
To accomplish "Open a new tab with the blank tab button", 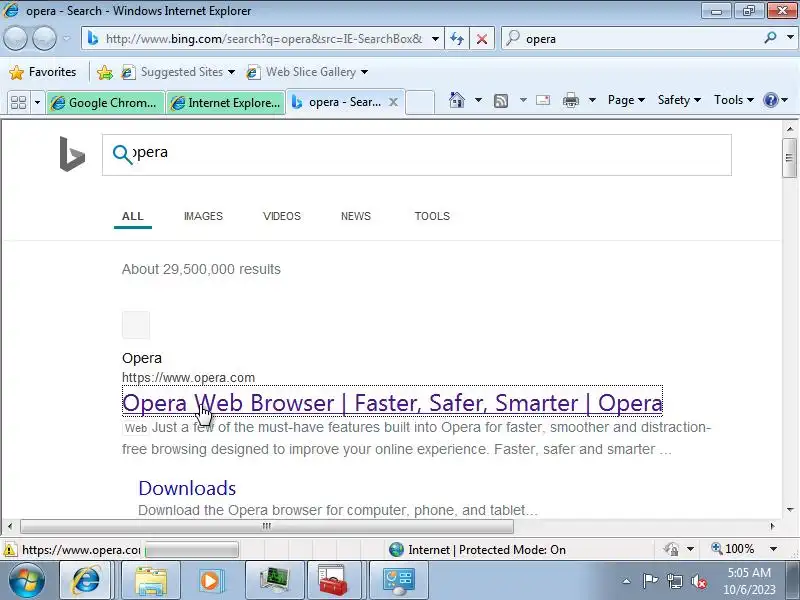I will click(420, 102).
